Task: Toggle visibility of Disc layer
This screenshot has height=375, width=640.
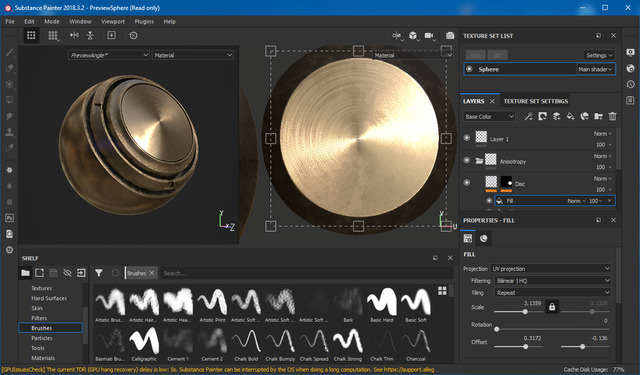Action: point(467,182)
